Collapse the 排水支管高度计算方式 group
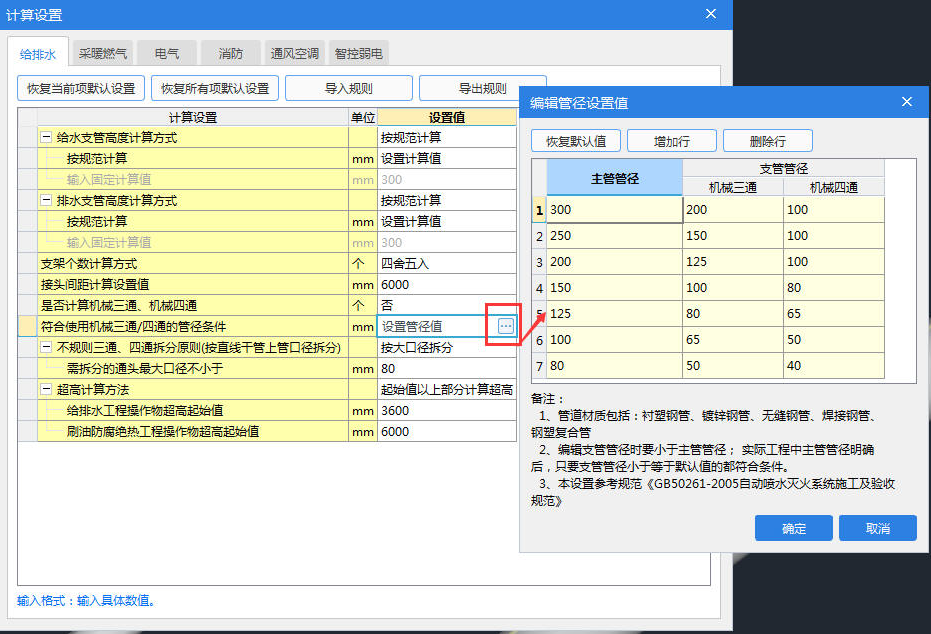The height and width of the screenshot is (634, 931). [x=46, y=201]
